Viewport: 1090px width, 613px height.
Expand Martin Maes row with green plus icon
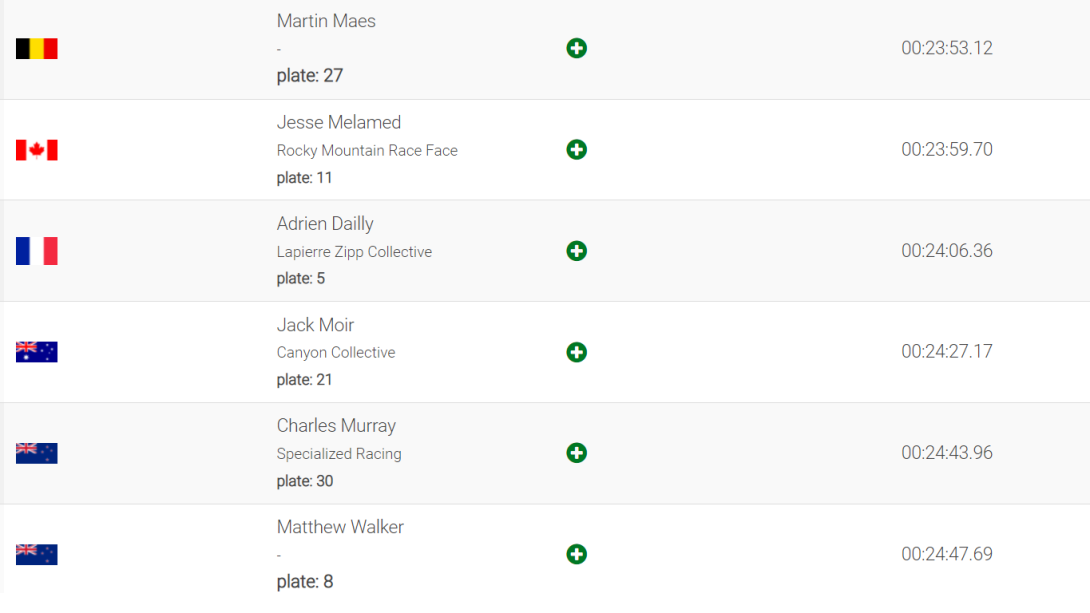pos(576,48)
